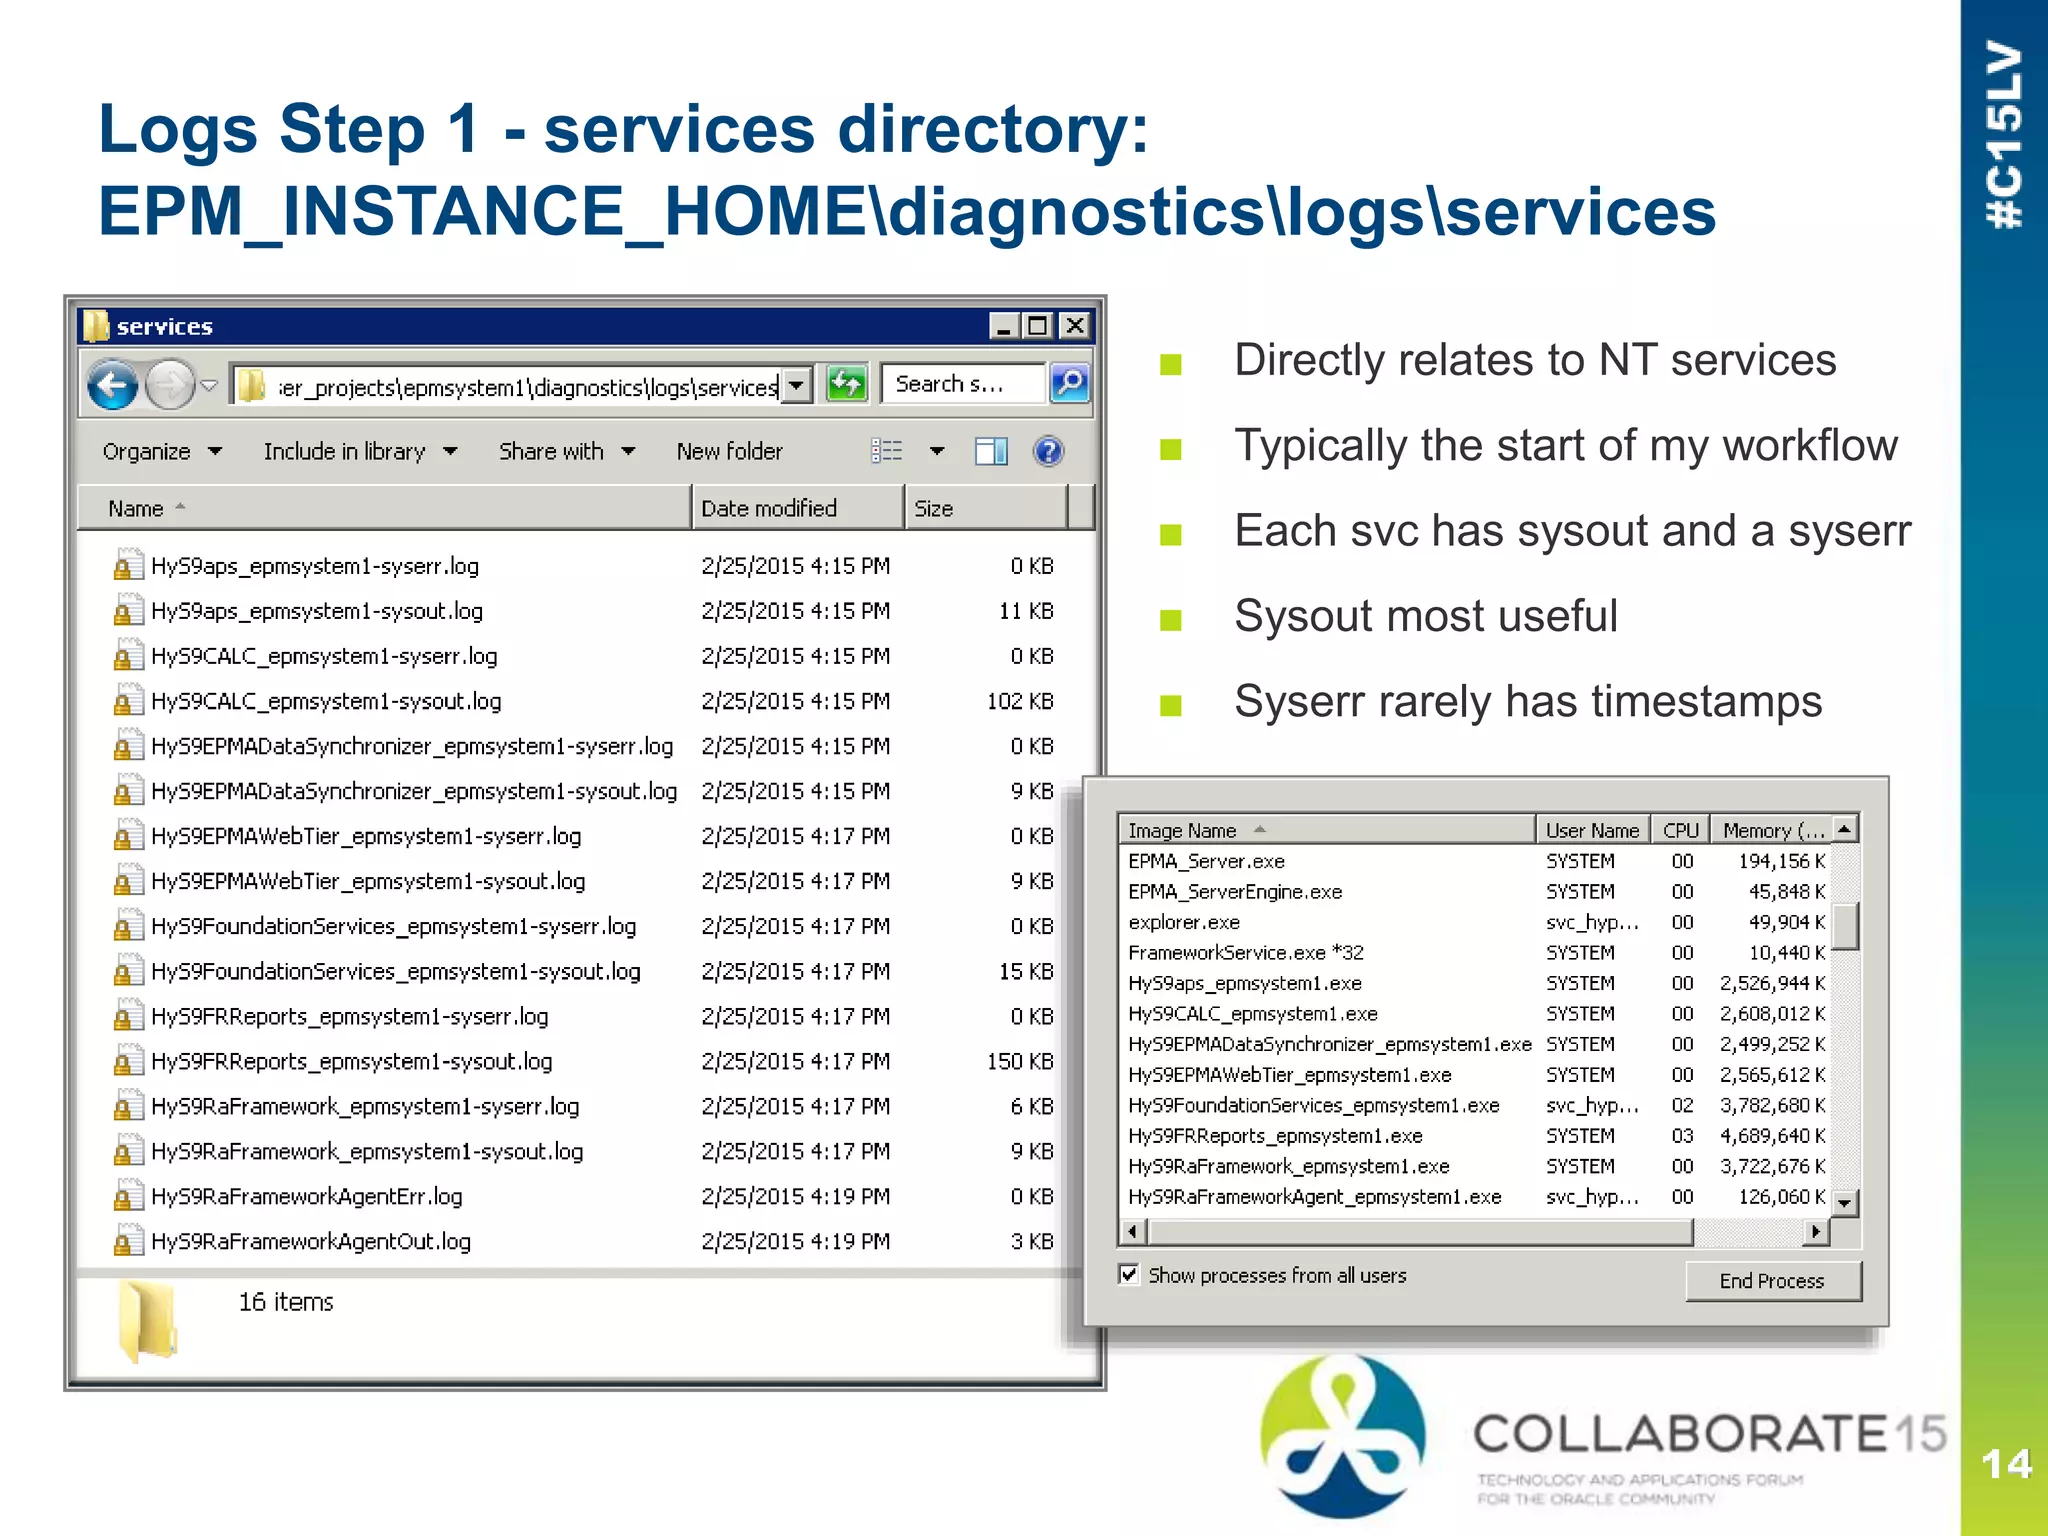This screenshot has width=2048, height=1536.
Task: Select HyS9FRReports_epmsystem1.exe process row
Action: [x=1476, y=1135]
